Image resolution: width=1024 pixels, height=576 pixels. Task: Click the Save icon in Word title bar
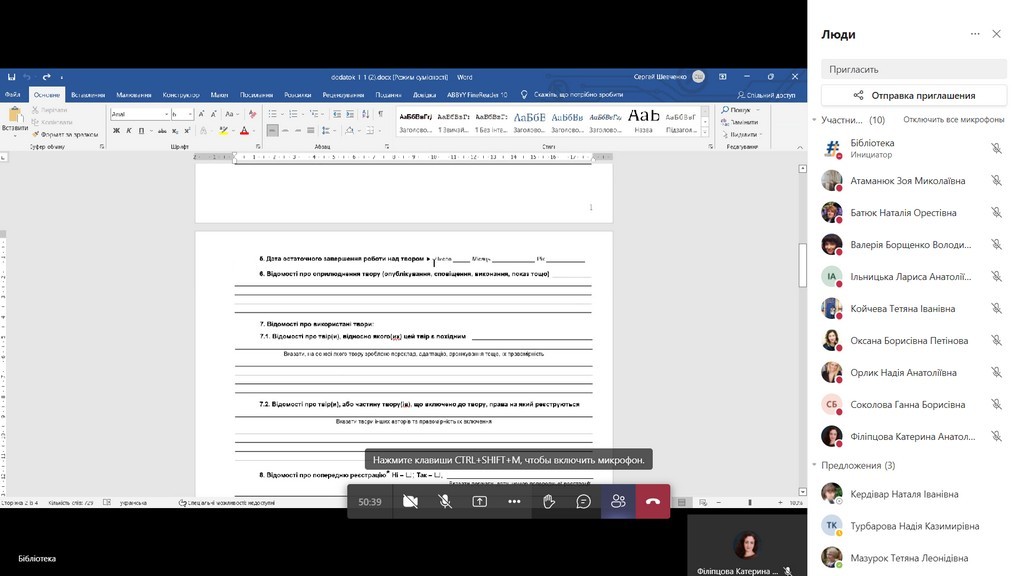click(11, 77)
